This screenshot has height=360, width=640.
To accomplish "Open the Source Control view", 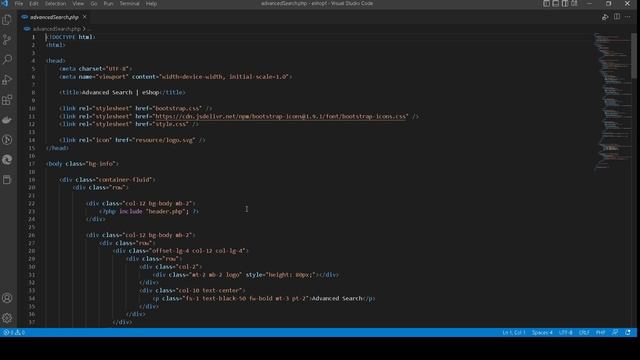I will tap(7, 40).
